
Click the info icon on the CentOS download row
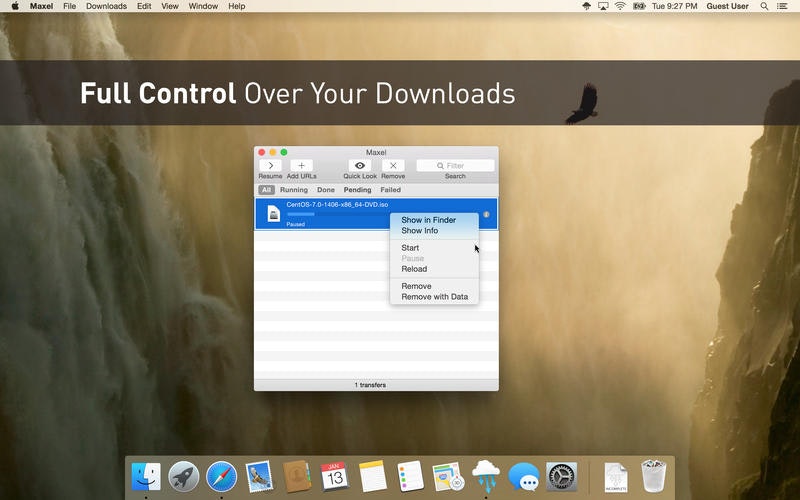(486, 214)
